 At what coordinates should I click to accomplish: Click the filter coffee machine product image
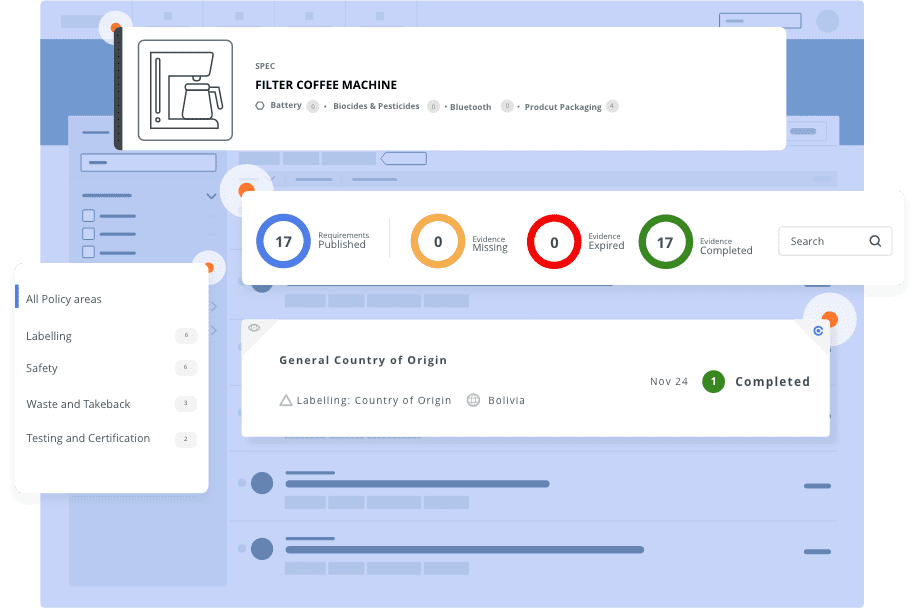click(x=185, y=90)
